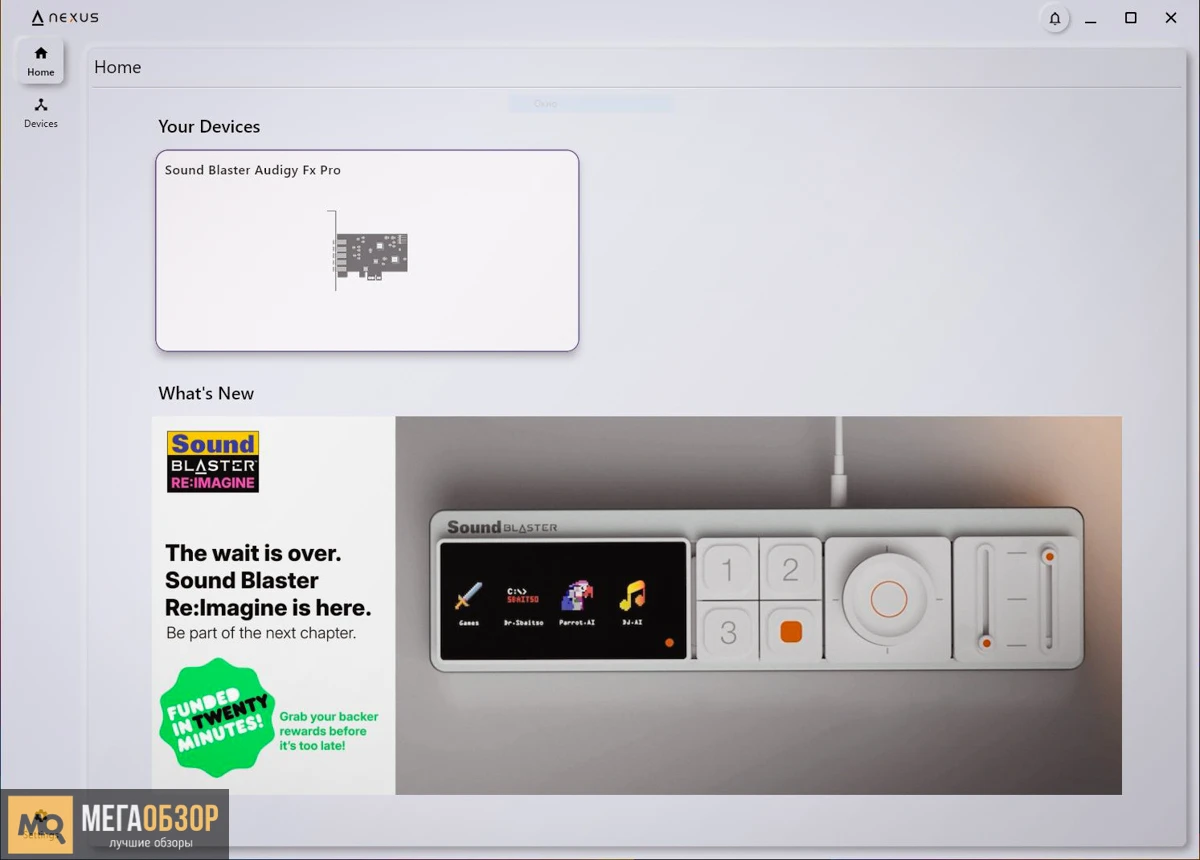Viewport: 1200px width, 860px height.
Task: Maximize the Nexus window
Action: pos(1131,18)
